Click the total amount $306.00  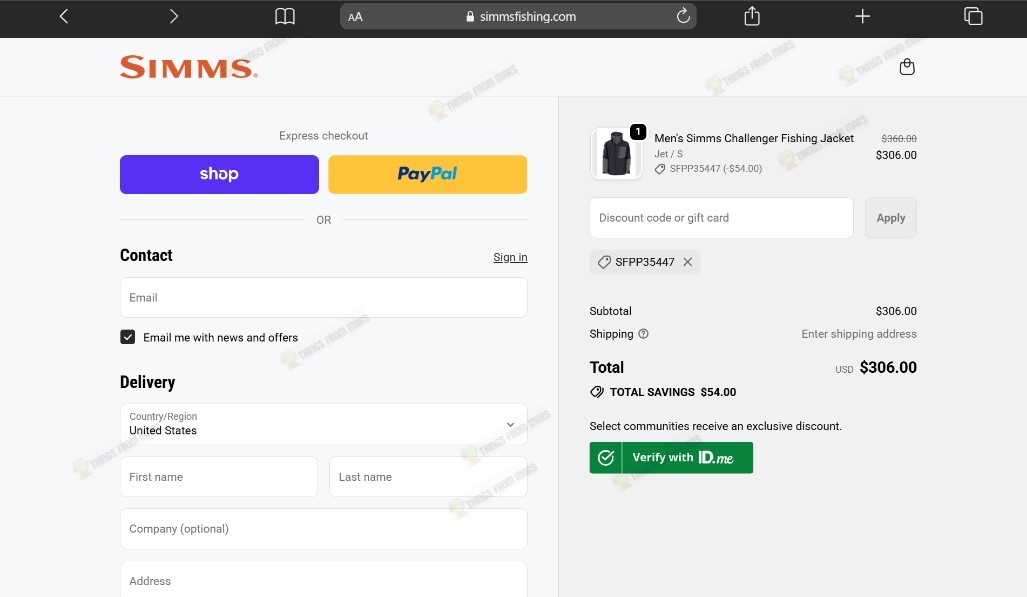[888, 368]
